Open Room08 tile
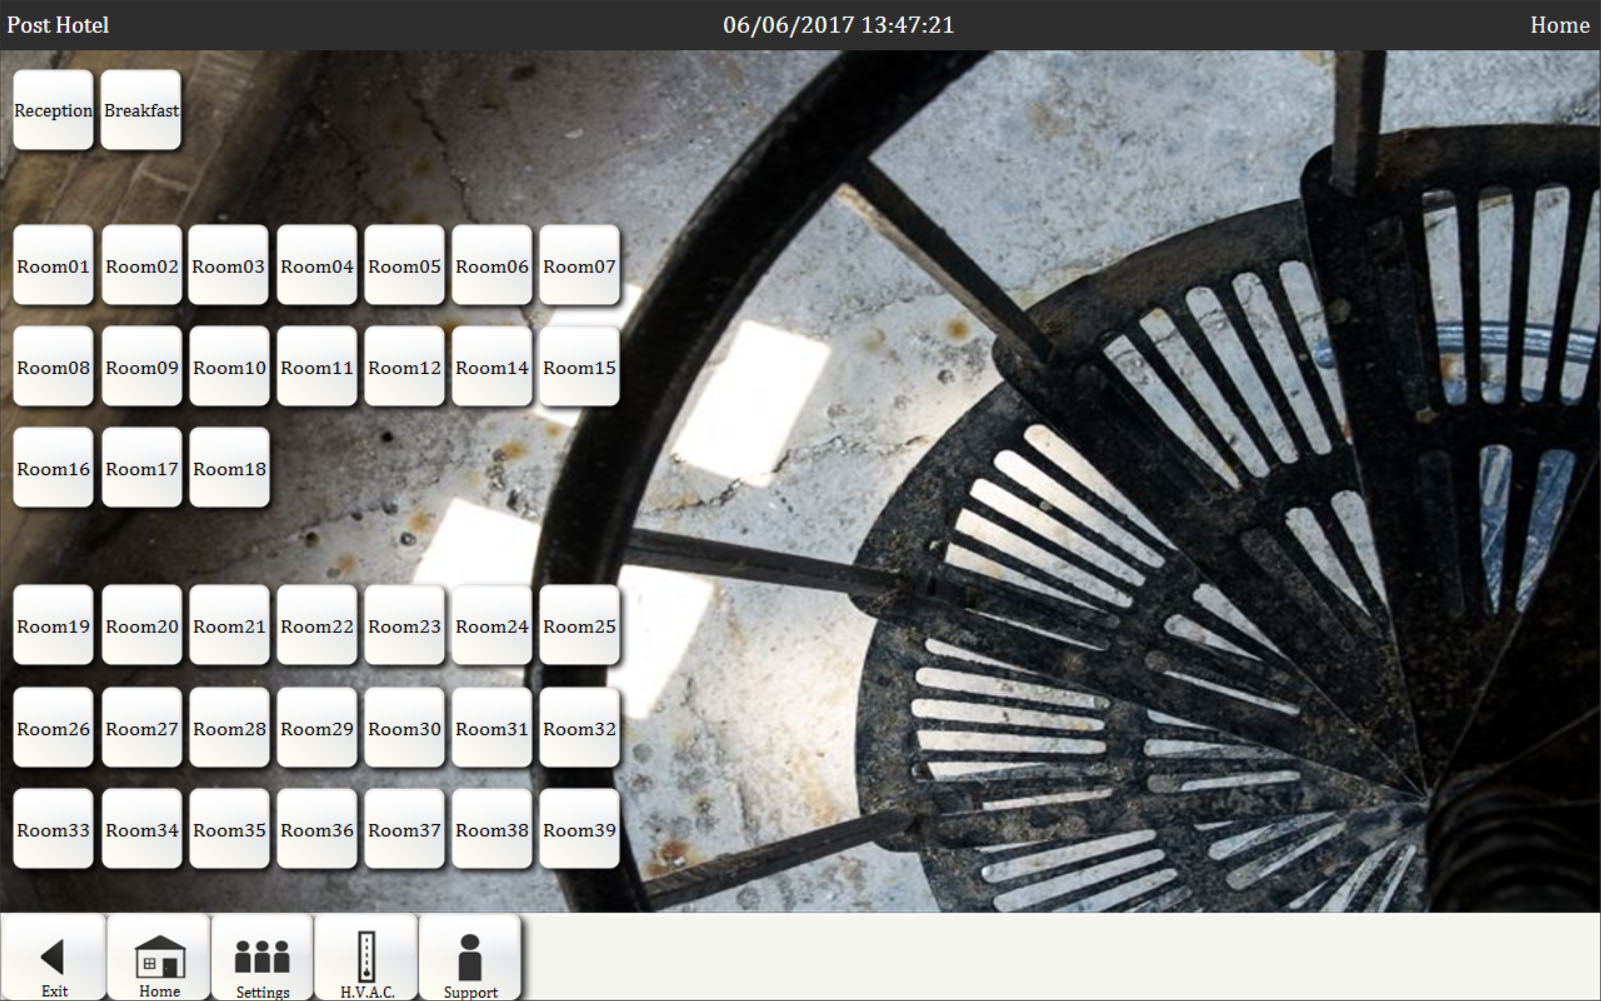 click(53, 367)
